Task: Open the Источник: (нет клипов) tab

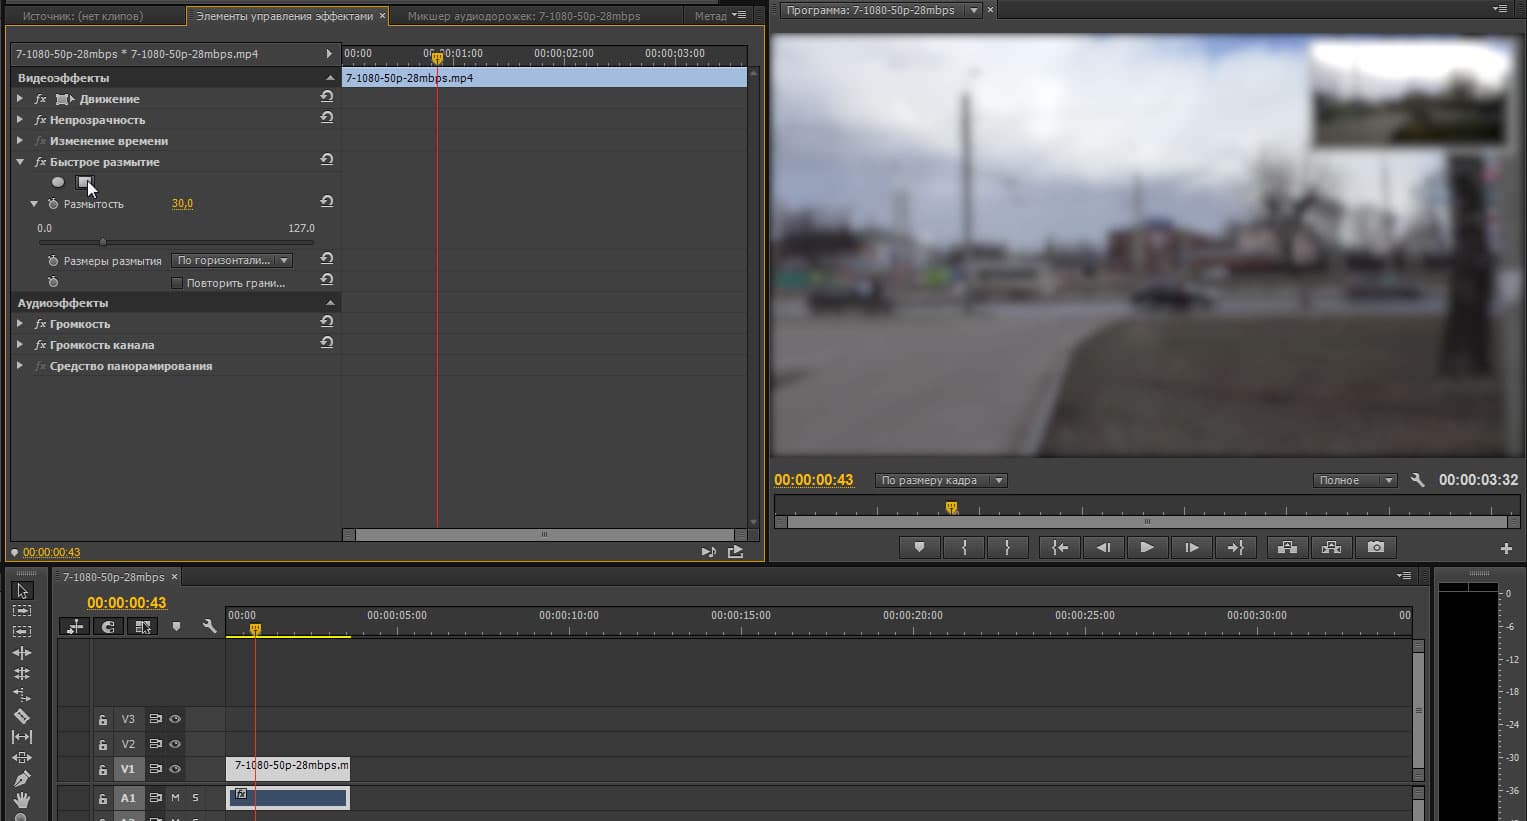Action: coord(83,16)
